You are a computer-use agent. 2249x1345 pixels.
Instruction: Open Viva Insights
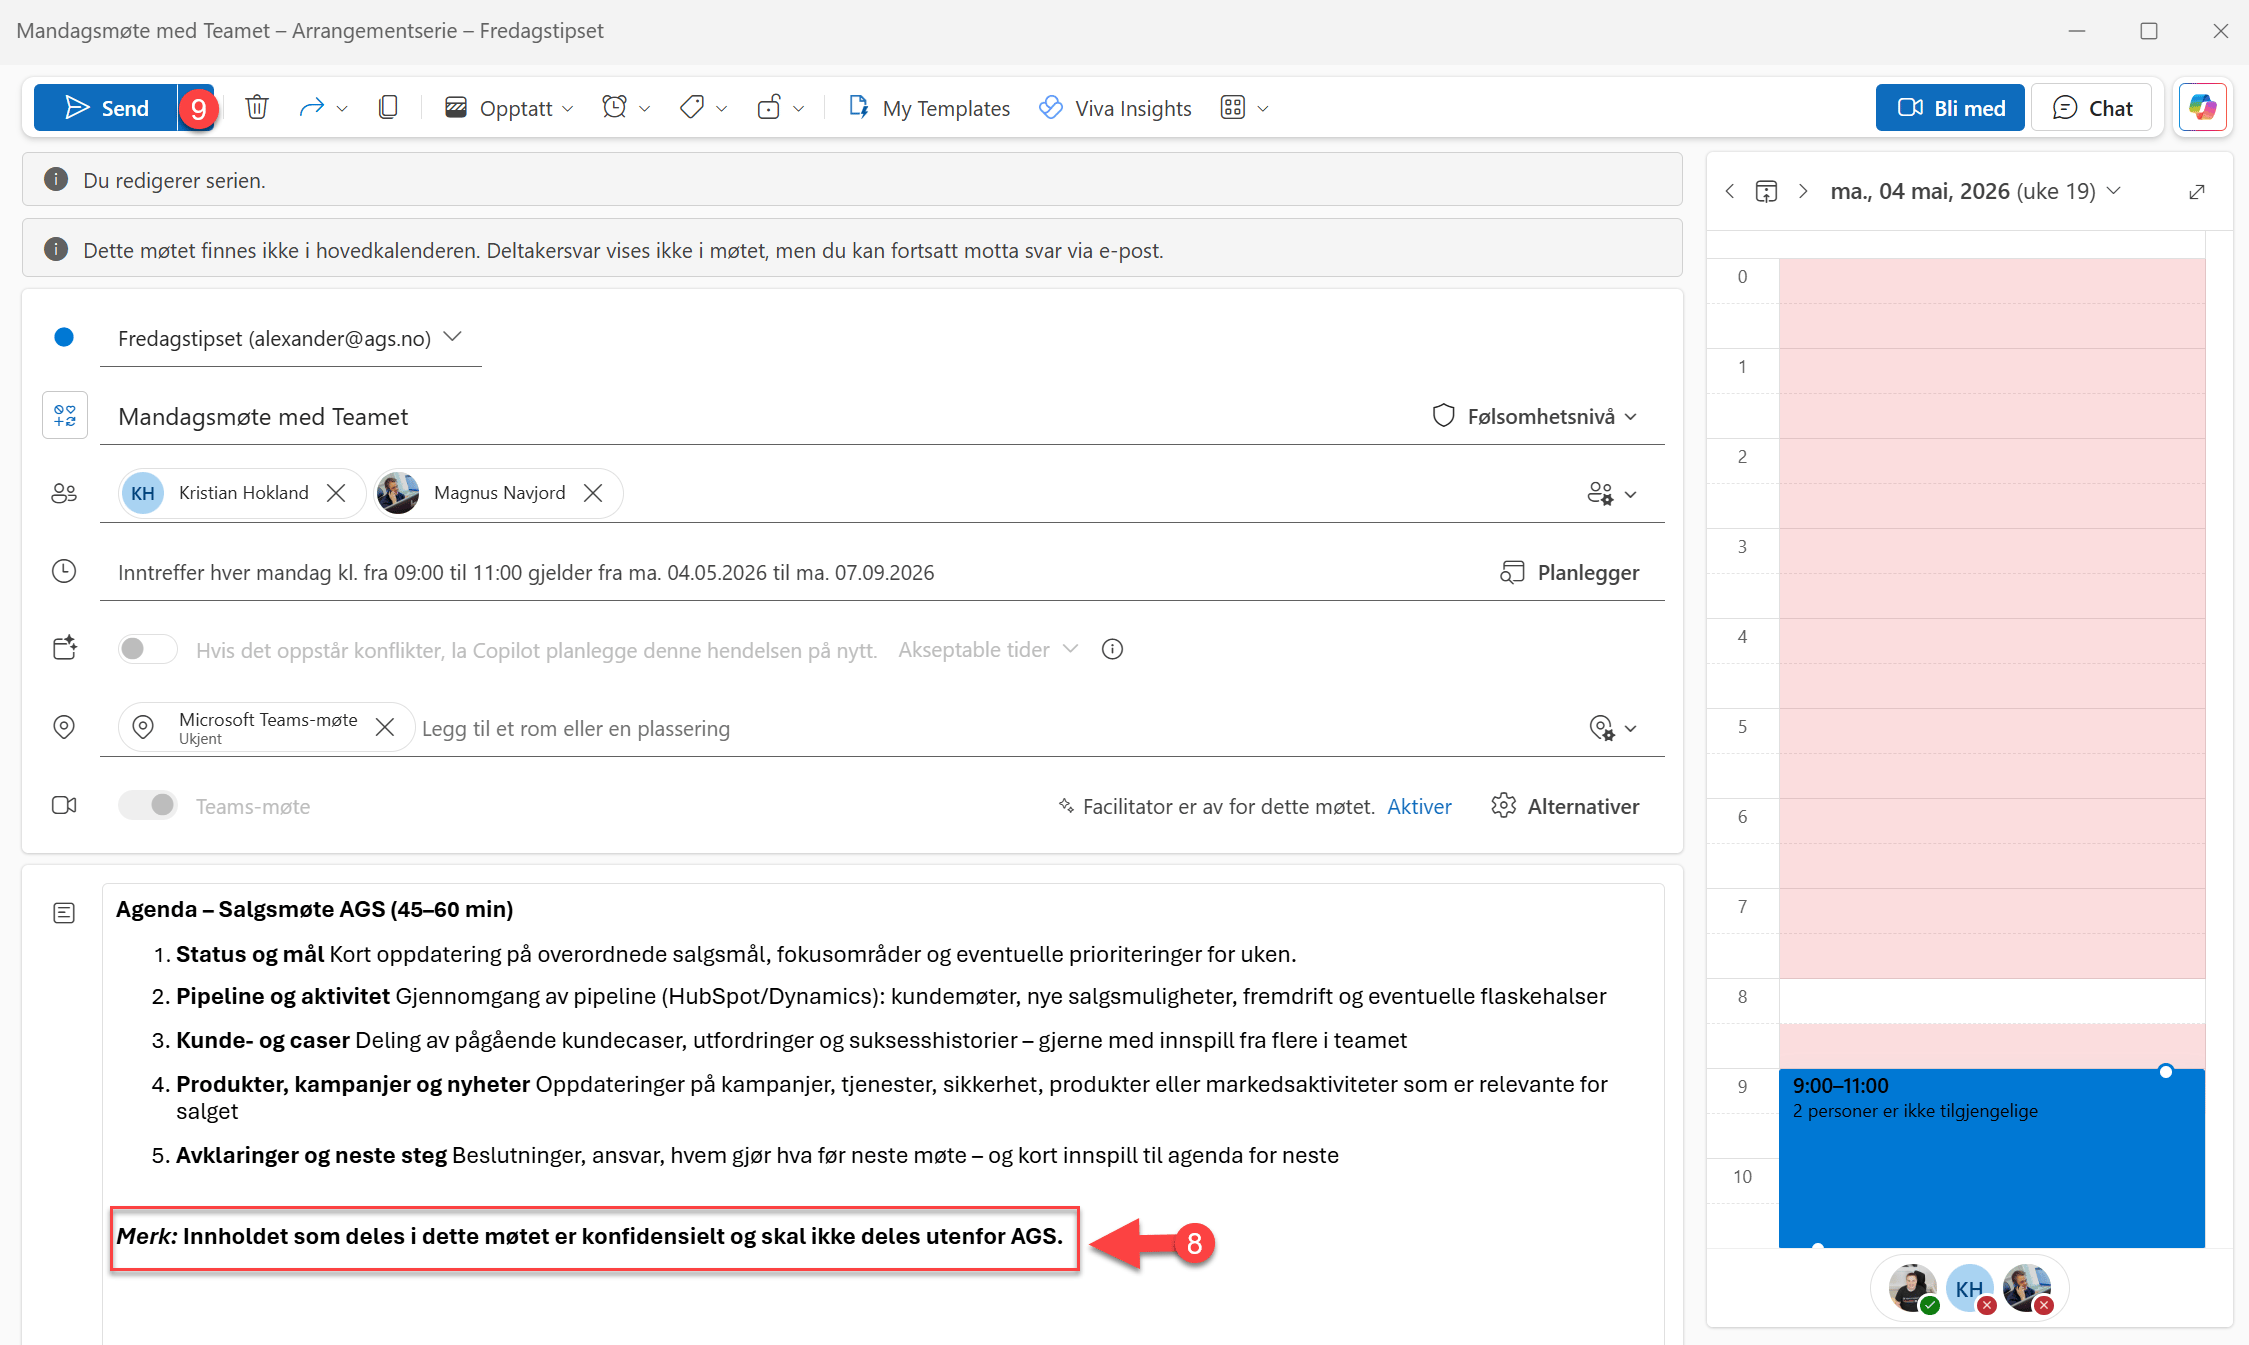coord(1115,107)
